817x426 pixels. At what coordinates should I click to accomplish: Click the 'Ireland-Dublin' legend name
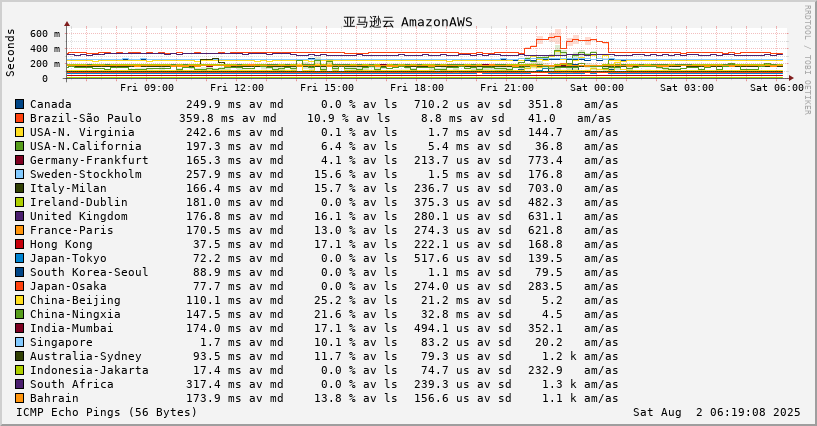pyautogui.click(x=79, y=202)
